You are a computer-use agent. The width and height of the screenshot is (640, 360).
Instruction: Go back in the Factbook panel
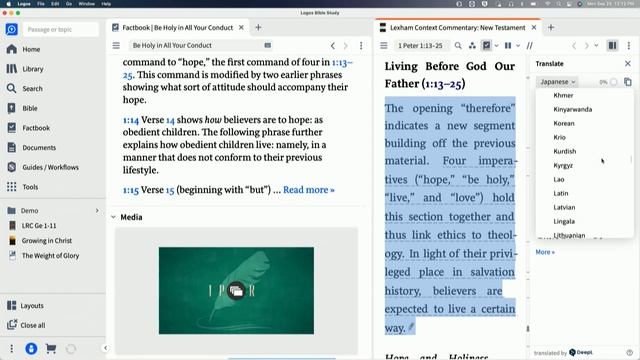coord(333,45)
